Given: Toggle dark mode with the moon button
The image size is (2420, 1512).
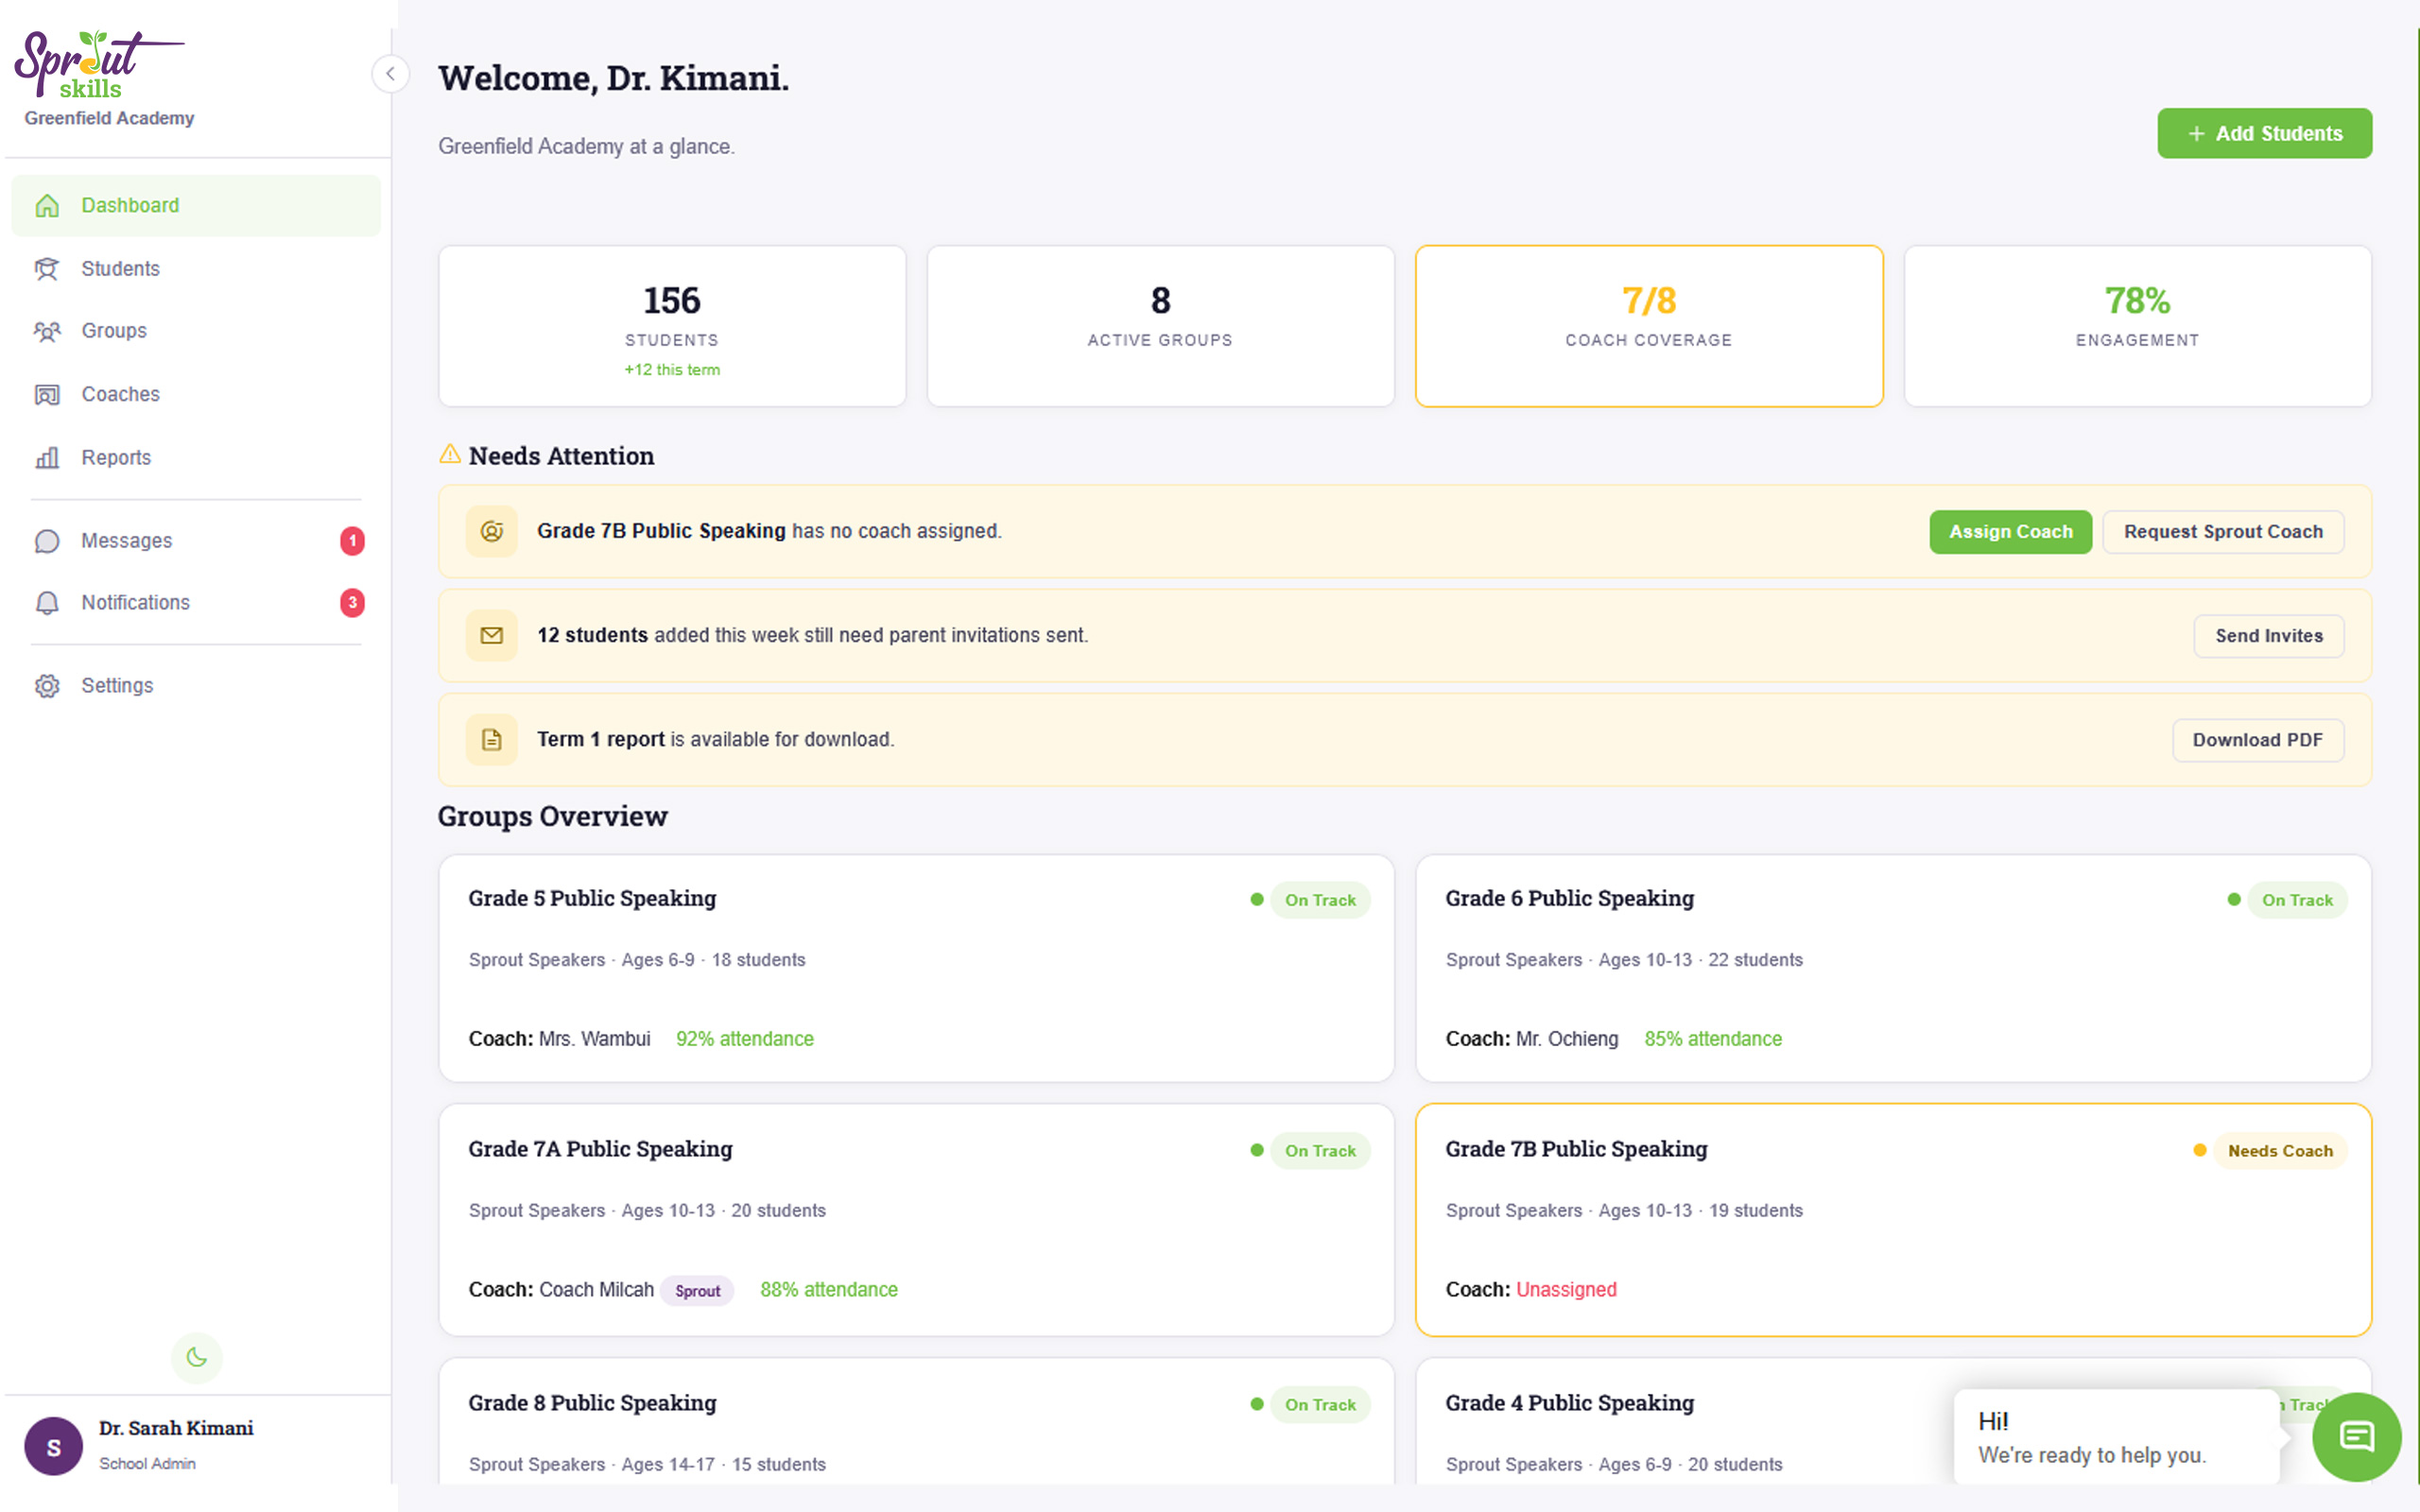Looking at the screenshot, I should (x=196, y=1357).
